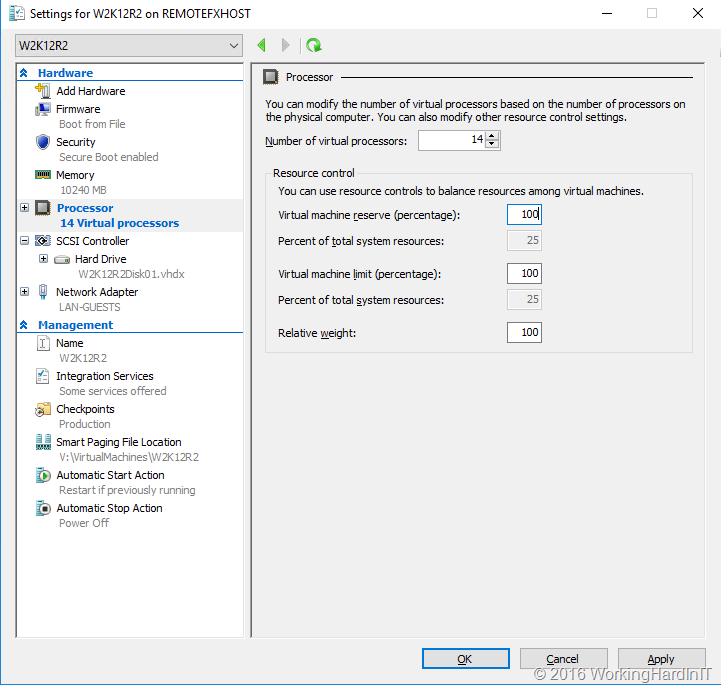721x685 pixels.
Task: Click the Network Adapter icon
Action: click(x=43, y=291)
